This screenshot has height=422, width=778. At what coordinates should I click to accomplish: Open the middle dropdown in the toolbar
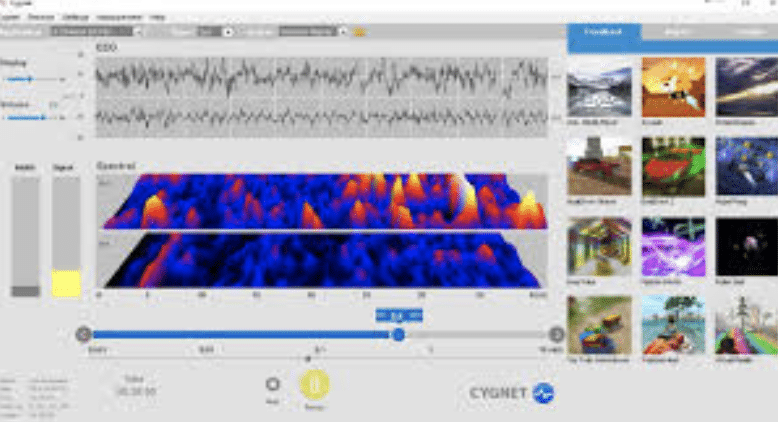(x=228, y=31)
